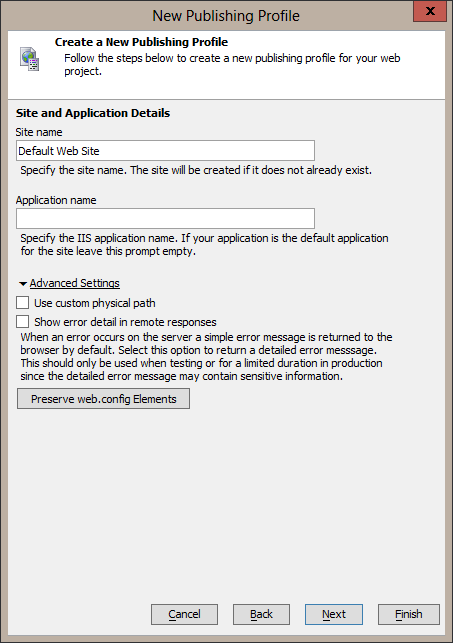453x643 pixels.
Task: Enable the Use custom physical path checkbox
Action: [23, 303]
